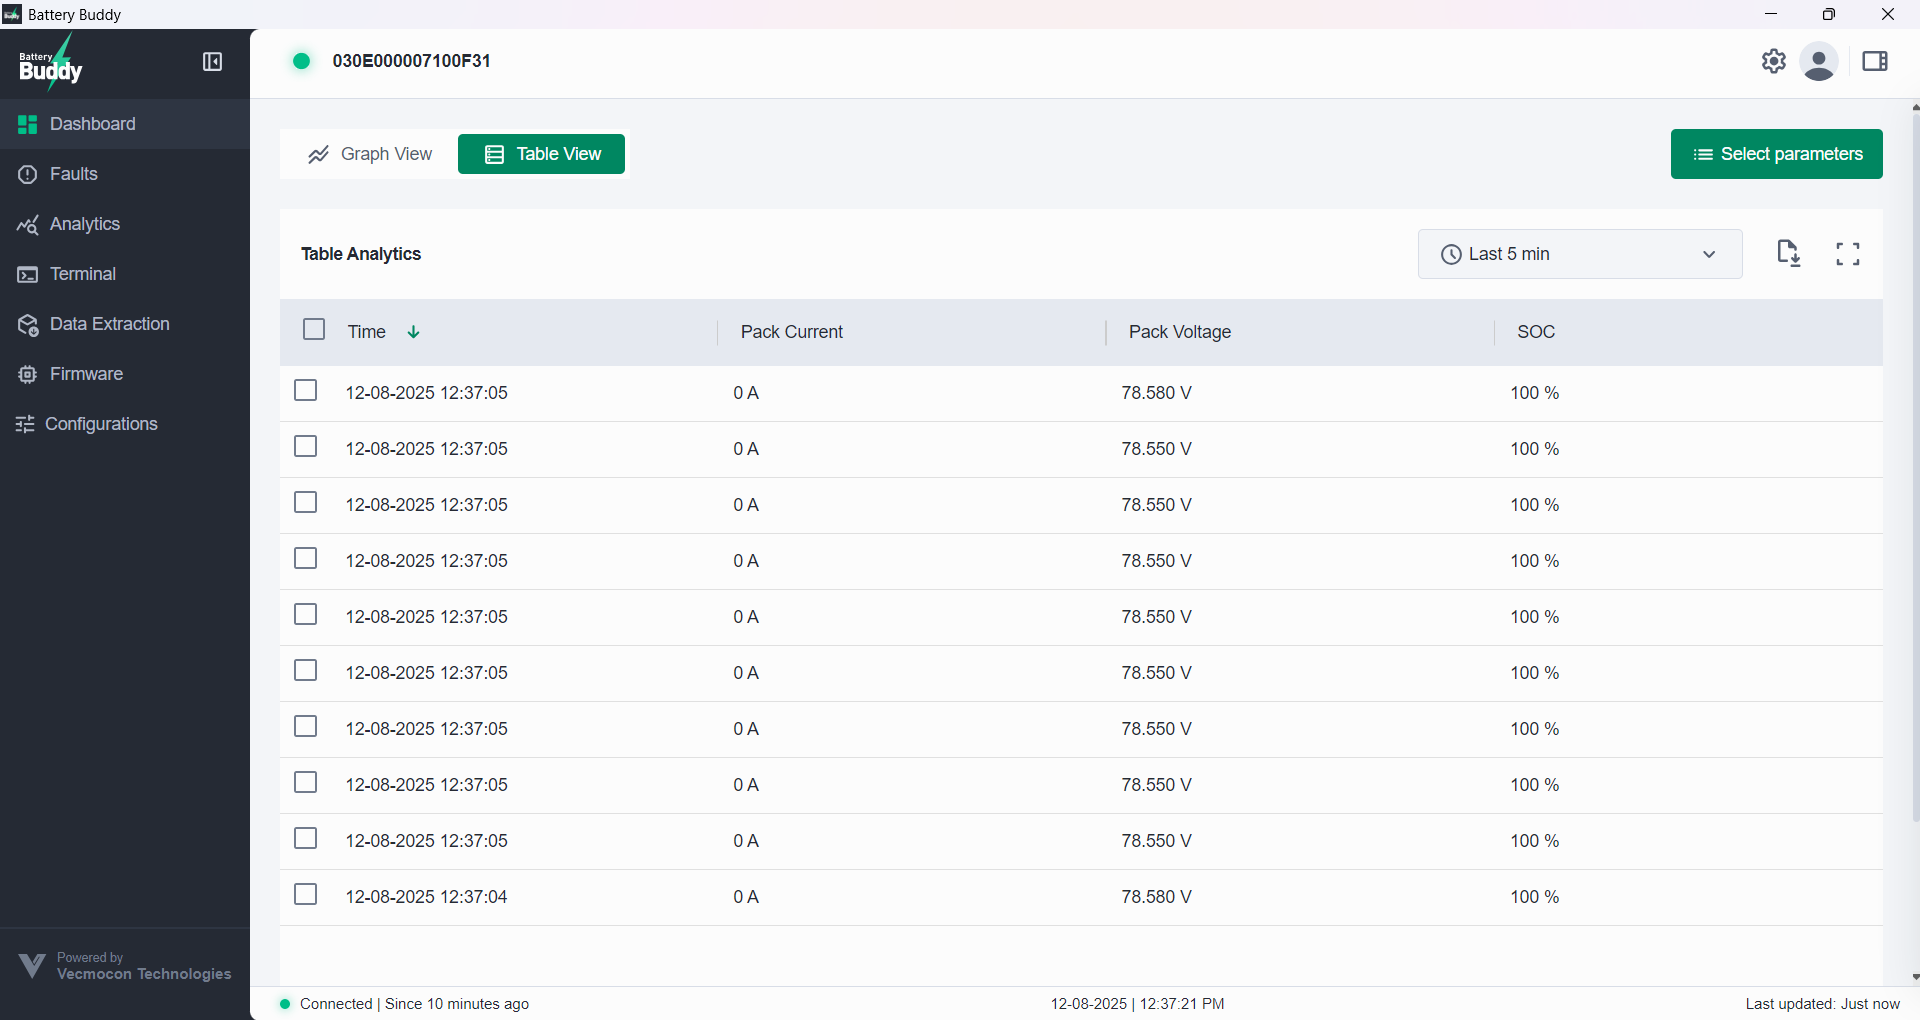Click the Pack Current column header
Image resolution: width=1920 pixels, height=1020 pixels.
(791, 332)
